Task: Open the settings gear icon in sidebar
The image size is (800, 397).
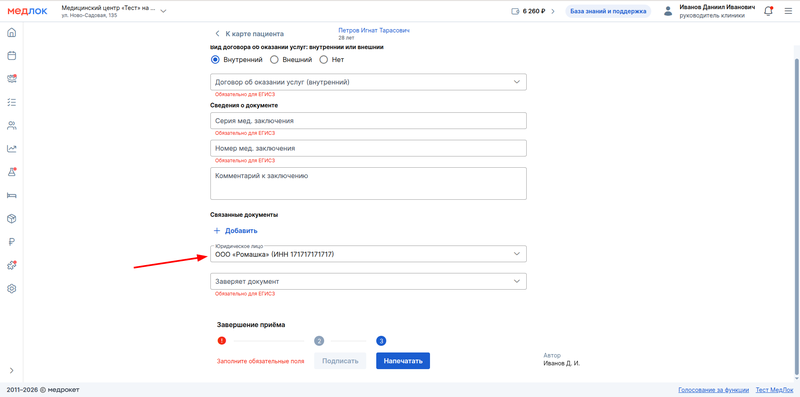Action: tap(12, 288)
